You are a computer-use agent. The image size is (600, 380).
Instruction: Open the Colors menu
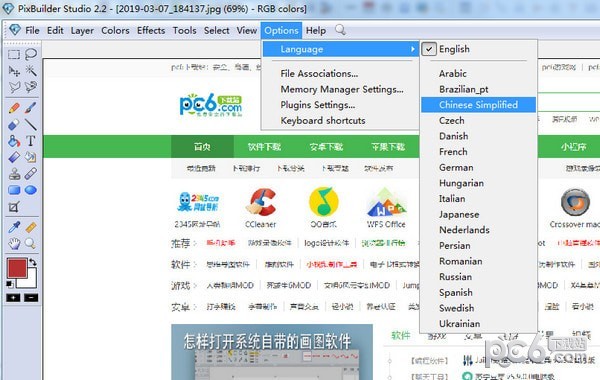click(115, 30)
